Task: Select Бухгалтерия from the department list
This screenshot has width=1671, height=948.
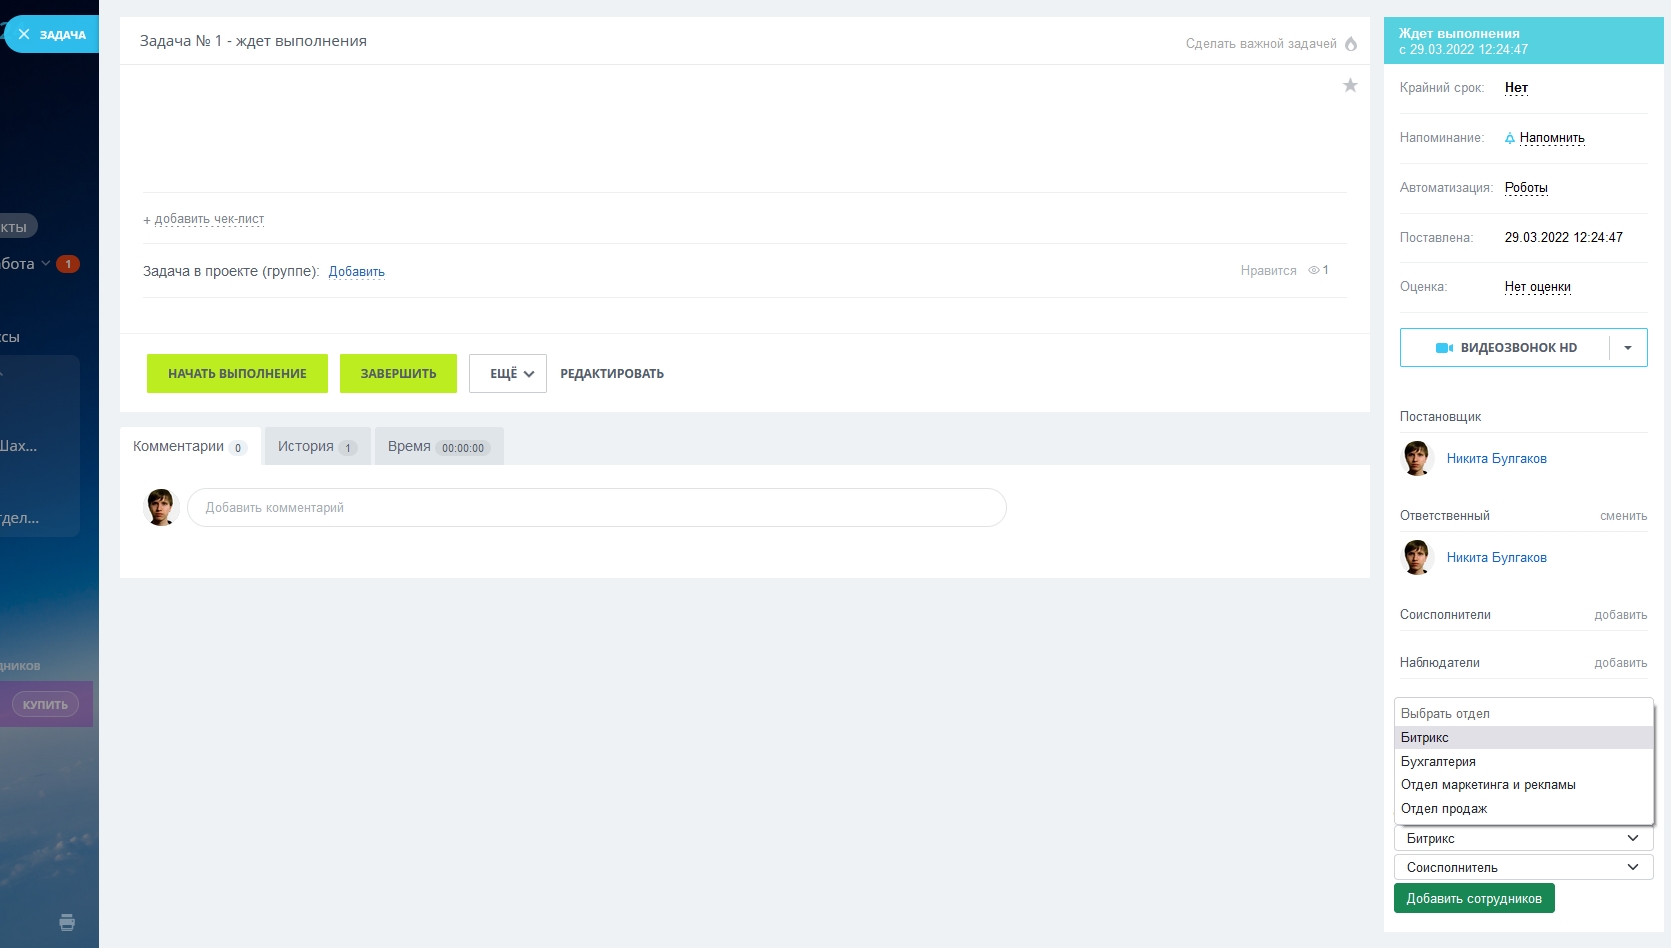Action: click(1523, 762)
